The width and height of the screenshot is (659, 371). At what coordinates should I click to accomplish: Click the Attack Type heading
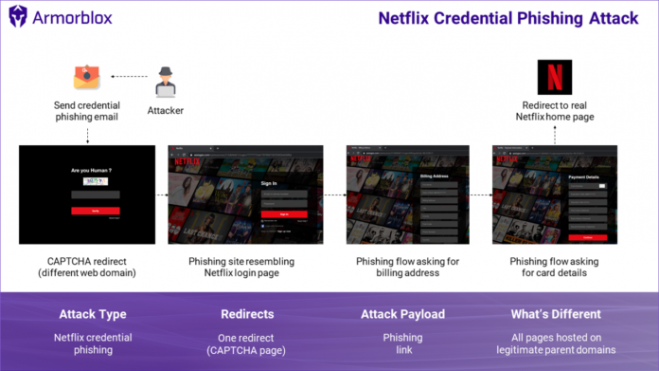click(92, 314)
